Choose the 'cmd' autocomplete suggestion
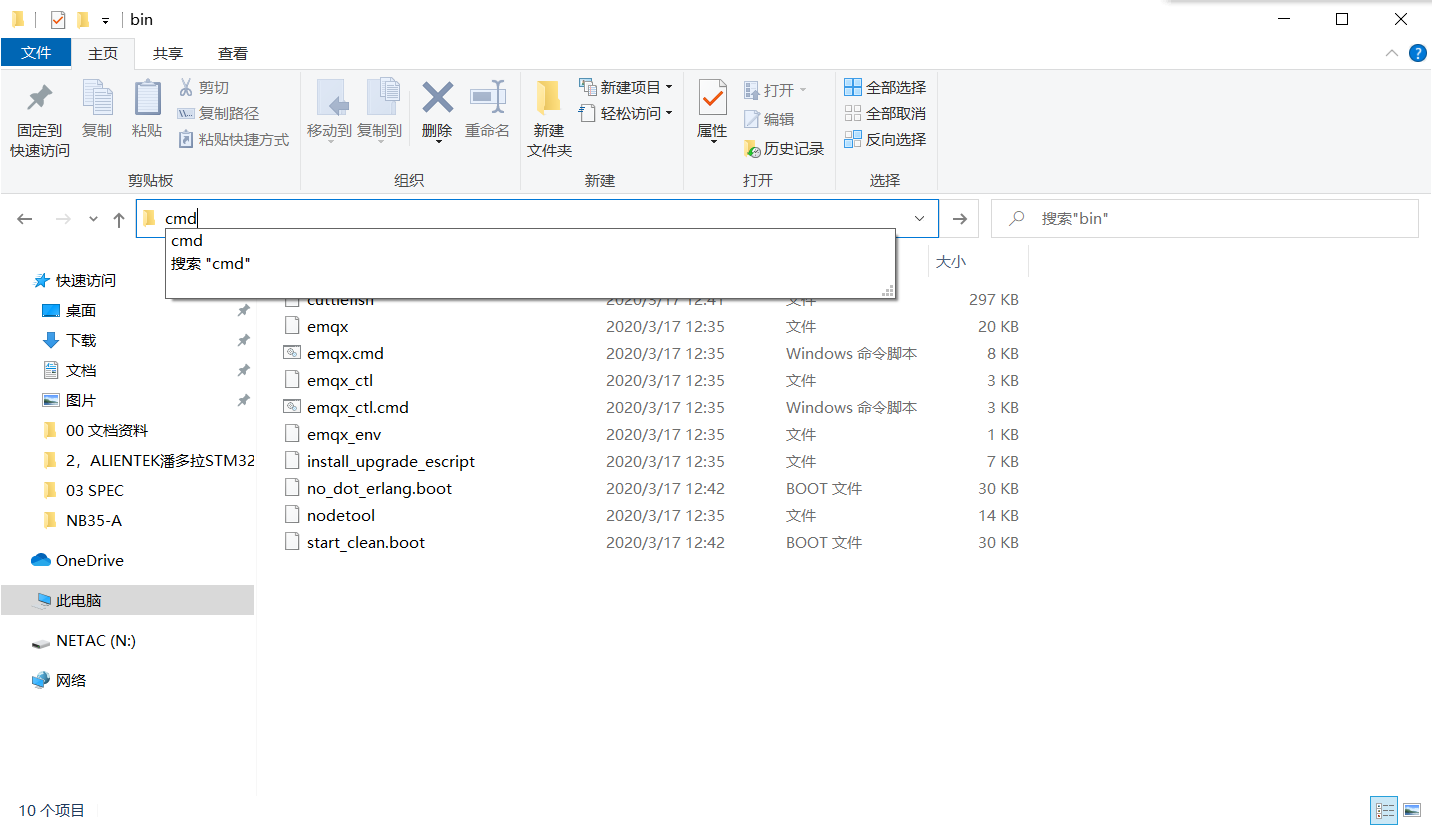This screenshot has width=1432, height=826. point(529,241)
